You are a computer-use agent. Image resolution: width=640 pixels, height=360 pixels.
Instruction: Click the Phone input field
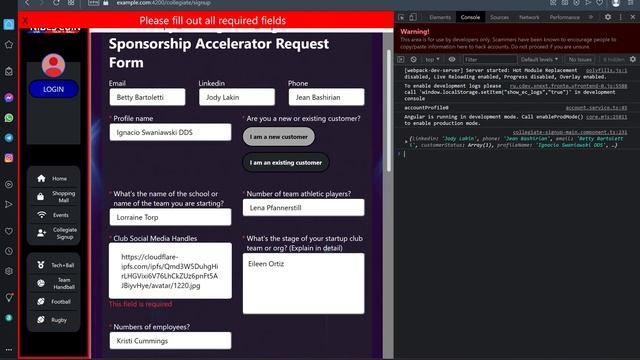(x=327, y=97)
